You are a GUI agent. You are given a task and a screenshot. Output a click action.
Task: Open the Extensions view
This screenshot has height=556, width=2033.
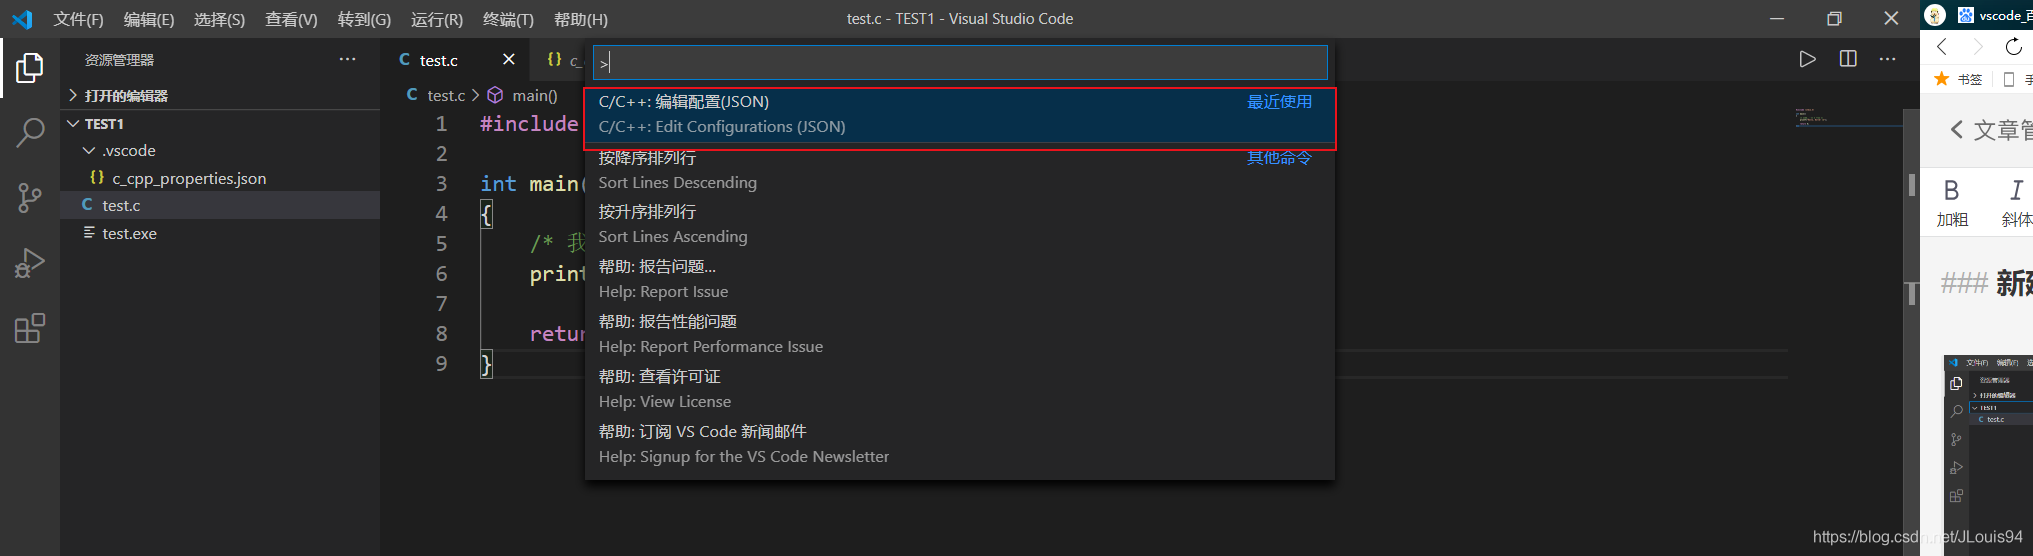(x=30, y=328)
